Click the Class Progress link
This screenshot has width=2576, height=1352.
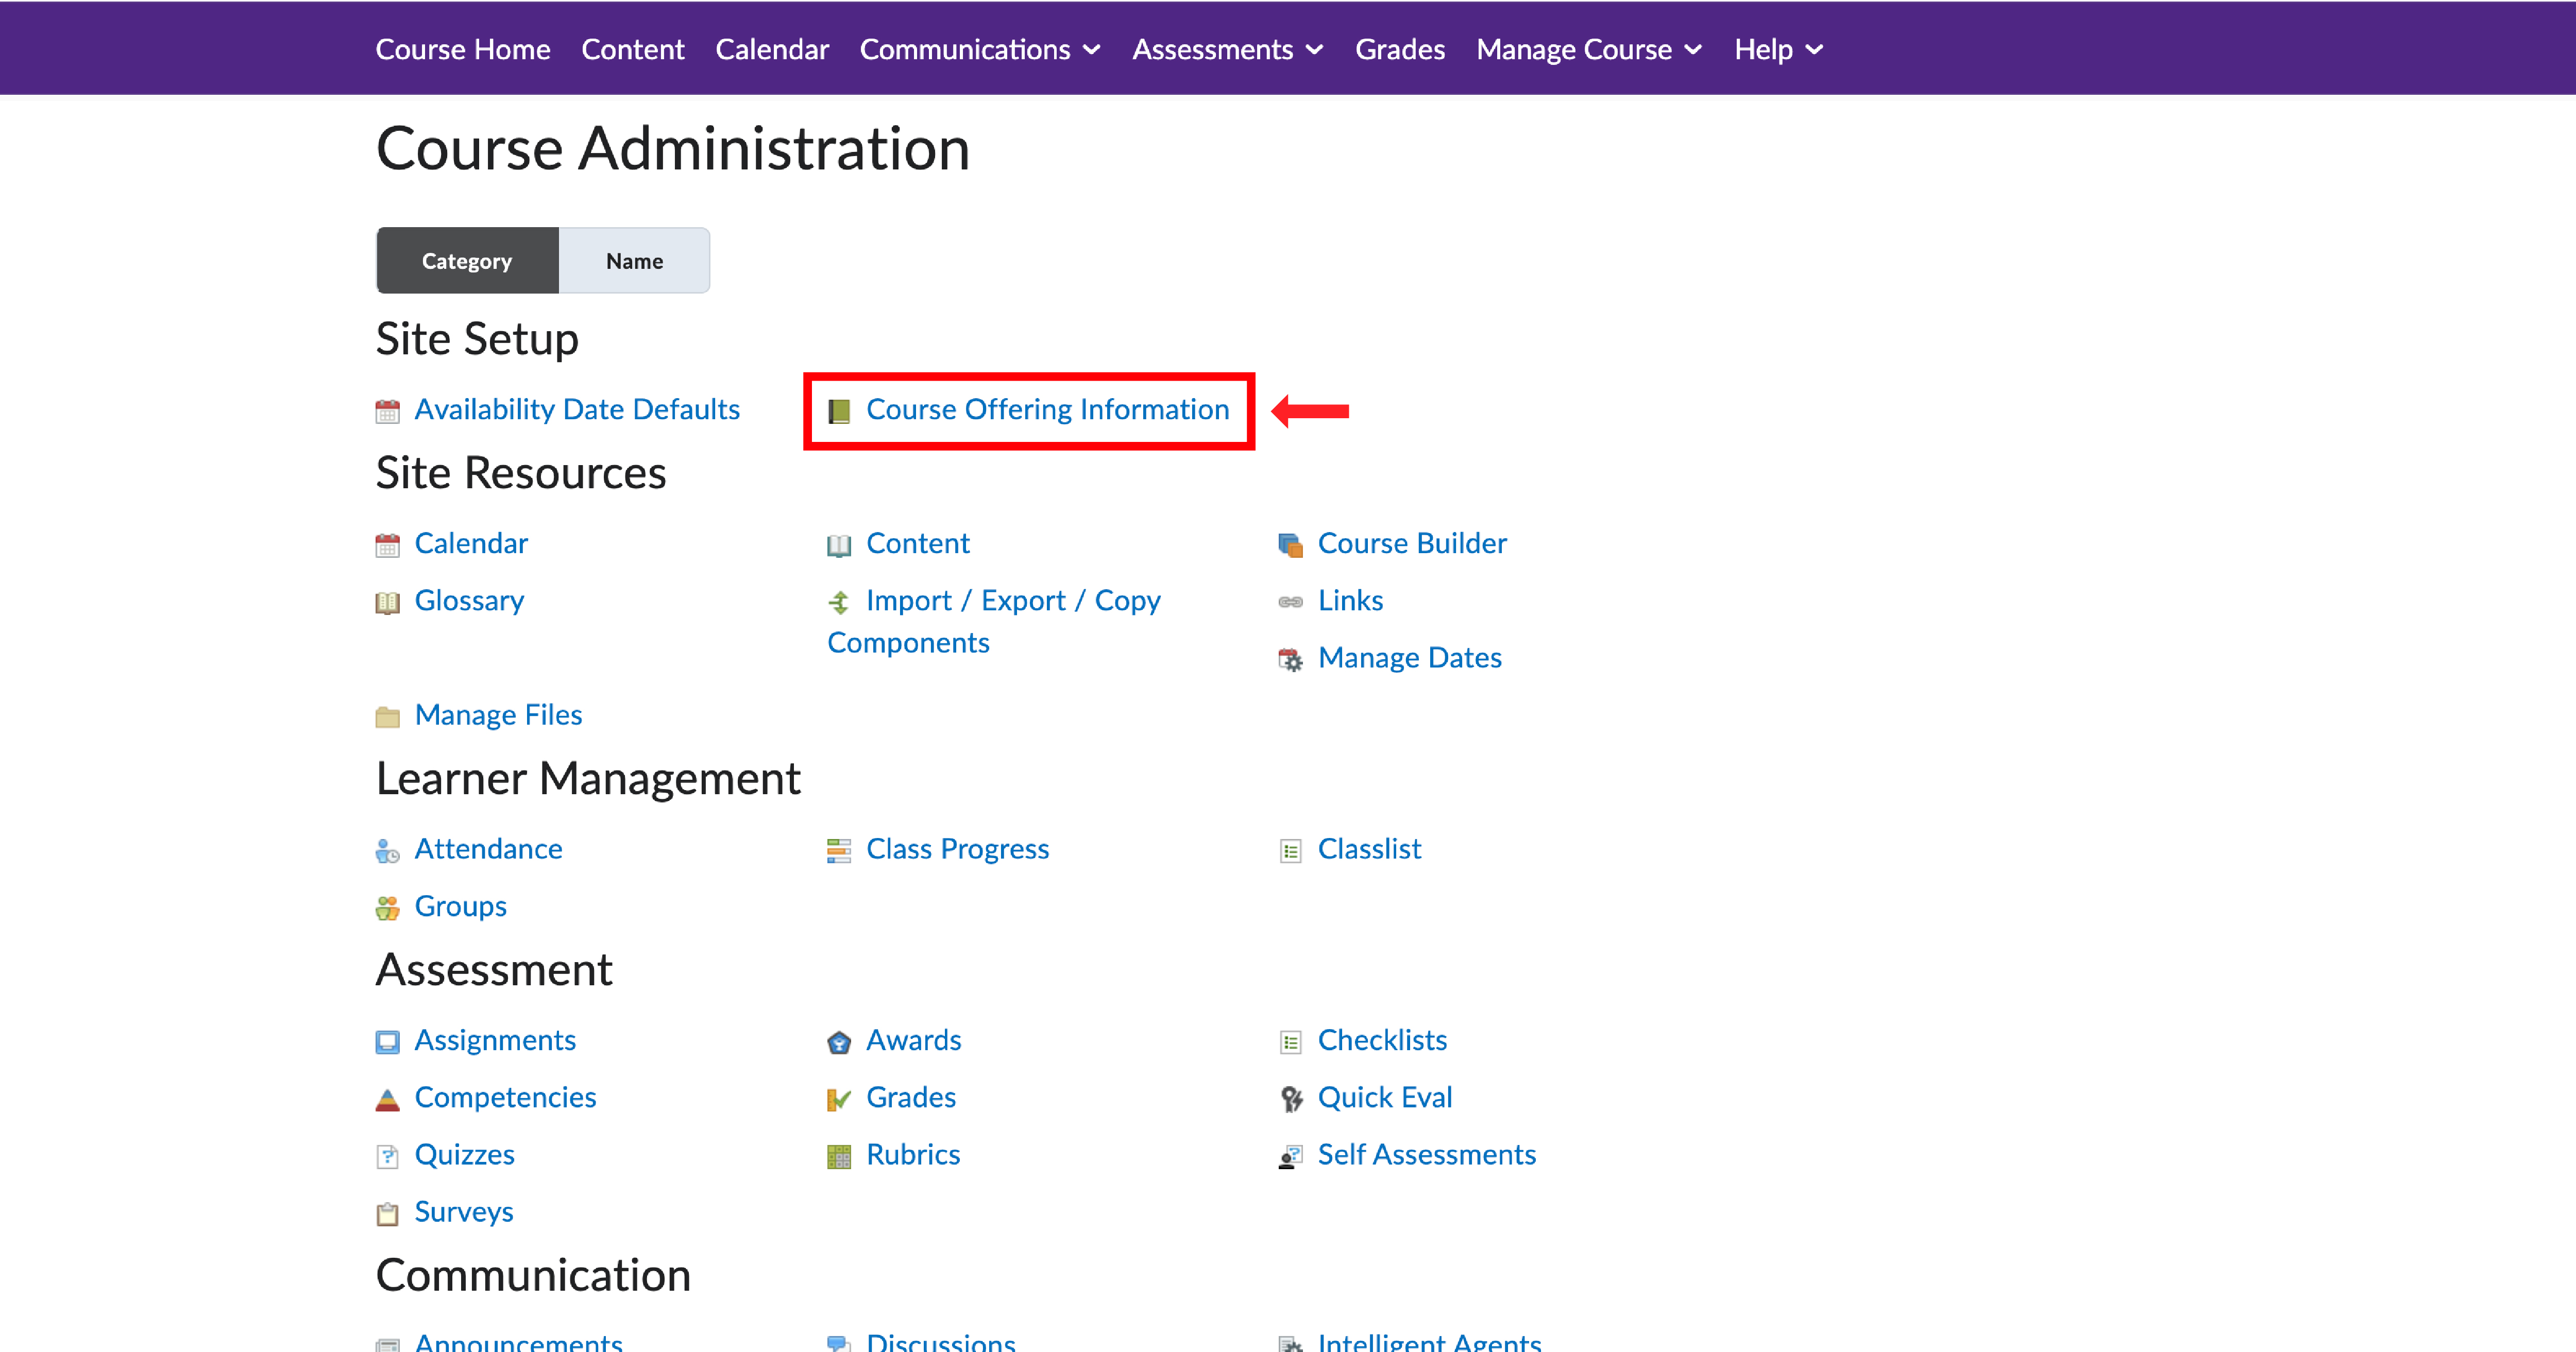tap(957, 849)
